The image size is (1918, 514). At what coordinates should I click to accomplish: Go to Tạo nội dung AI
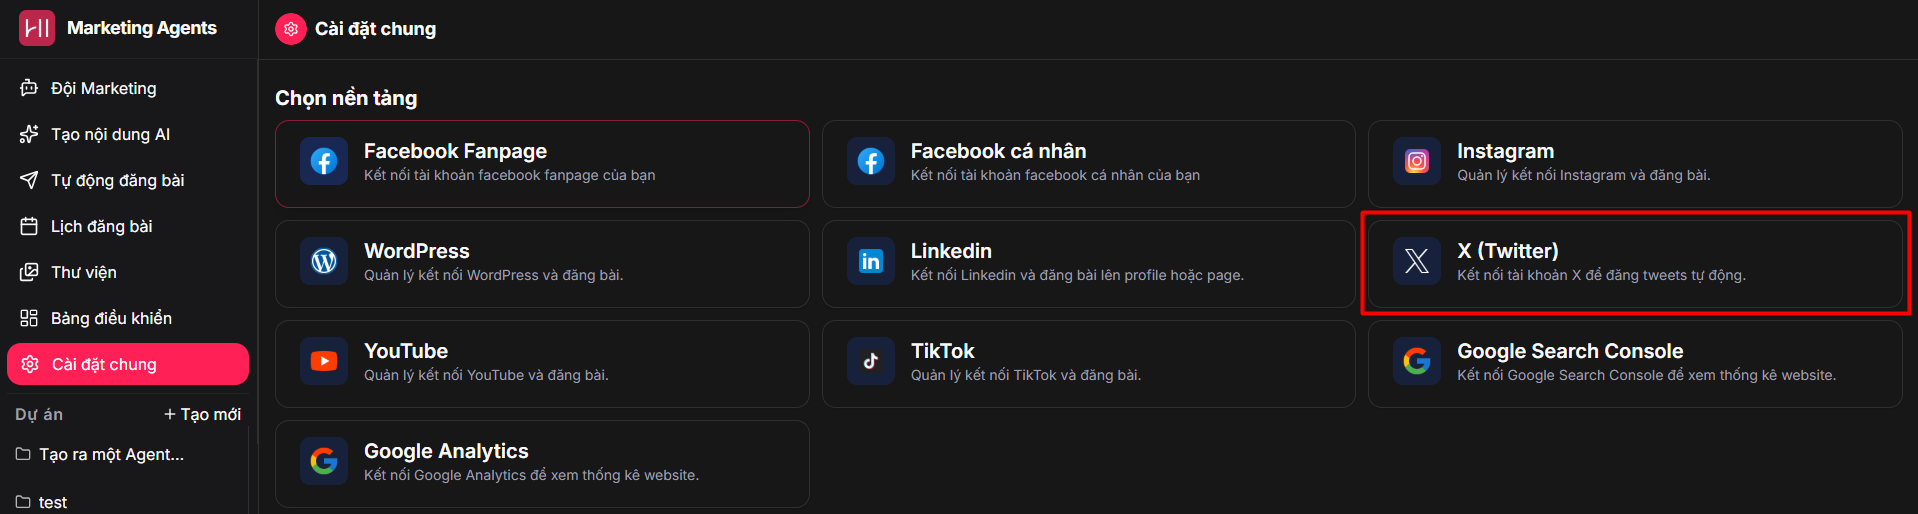[x=110, y=134]
